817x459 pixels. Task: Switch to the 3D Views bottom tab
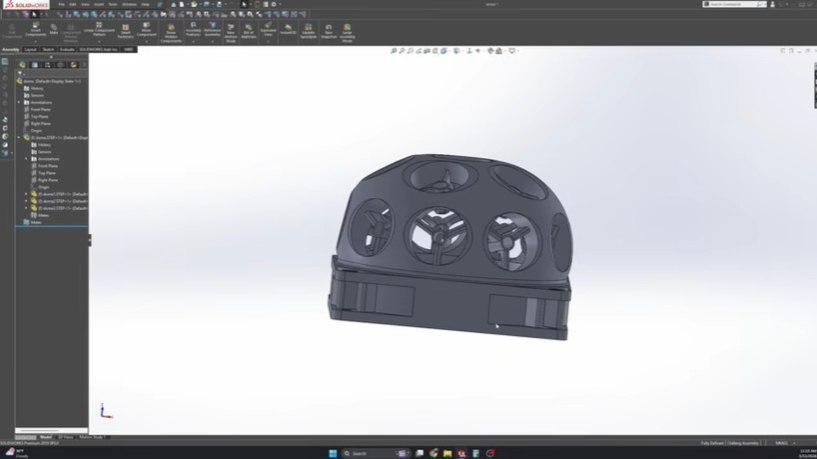click(67, 437)
